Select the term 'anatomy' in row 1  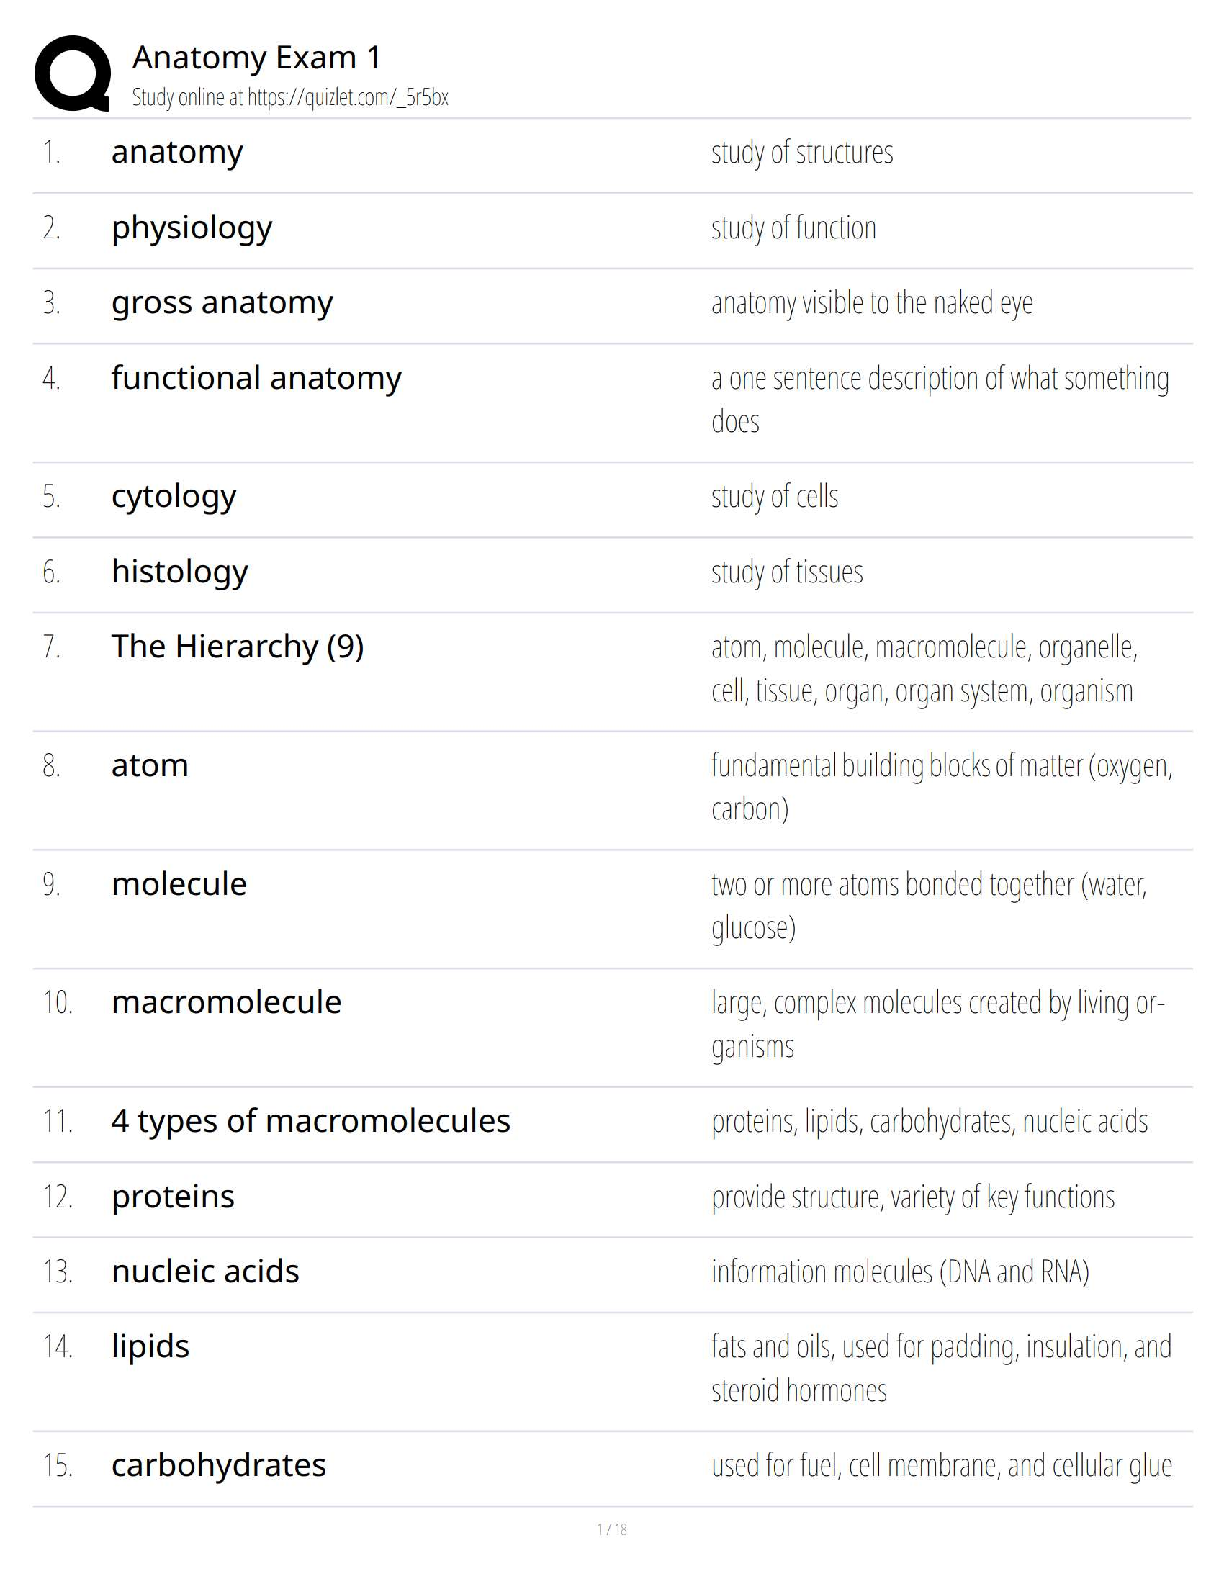pyautogui.click(x=177, y=152)
